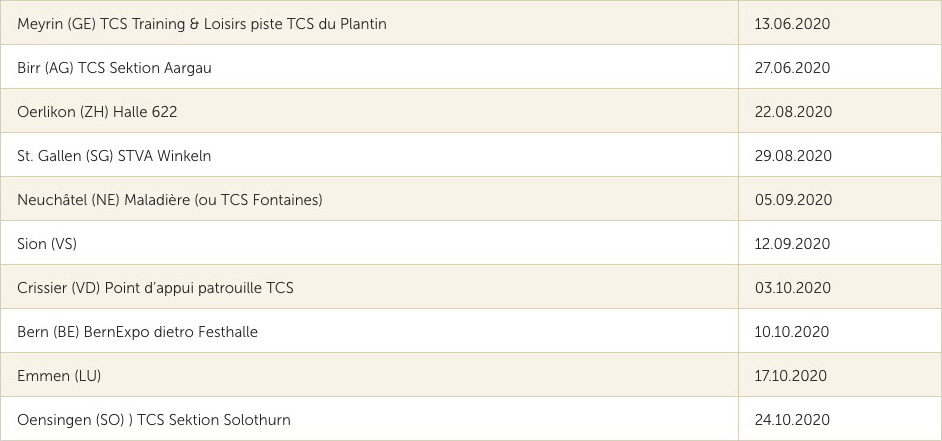Click the Oerlikon (ZH) Halle 622 entry
The width and height of the screenshot is (942, 441).
[97, 112]
